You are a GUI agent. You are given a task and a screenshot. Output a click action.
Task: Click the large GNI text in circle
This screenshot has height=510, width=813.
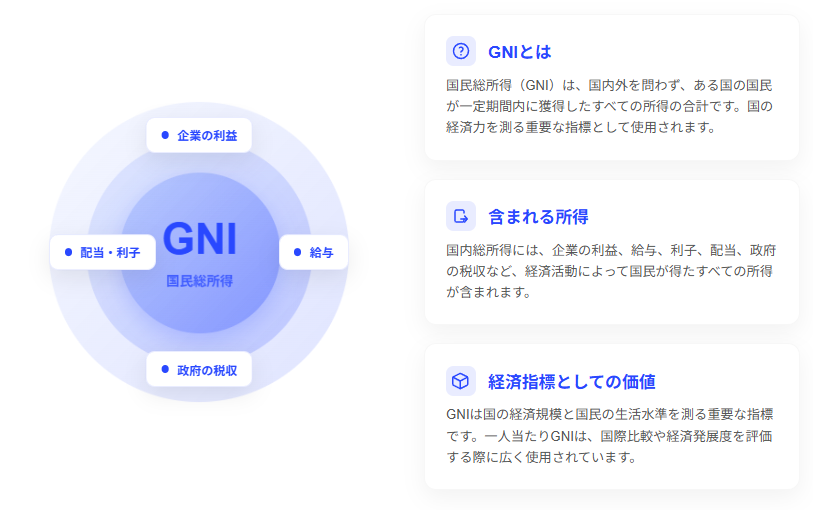click(x=200, y=239)
